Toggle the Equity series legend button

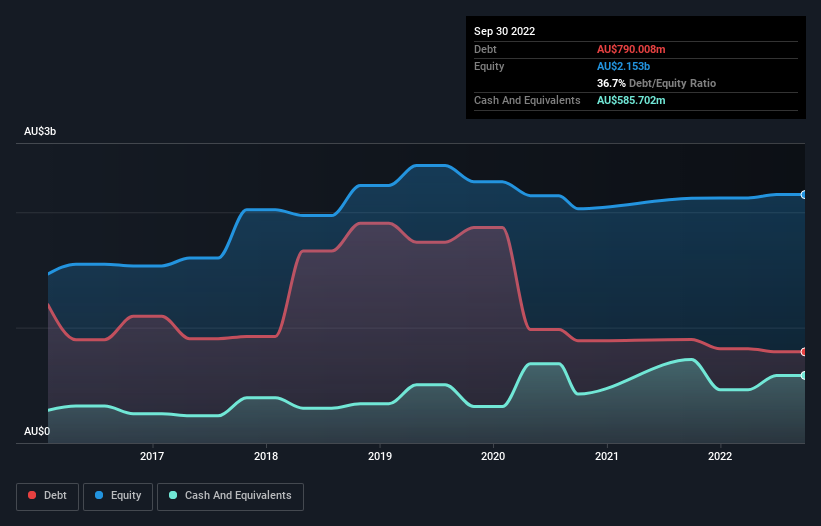118,496
